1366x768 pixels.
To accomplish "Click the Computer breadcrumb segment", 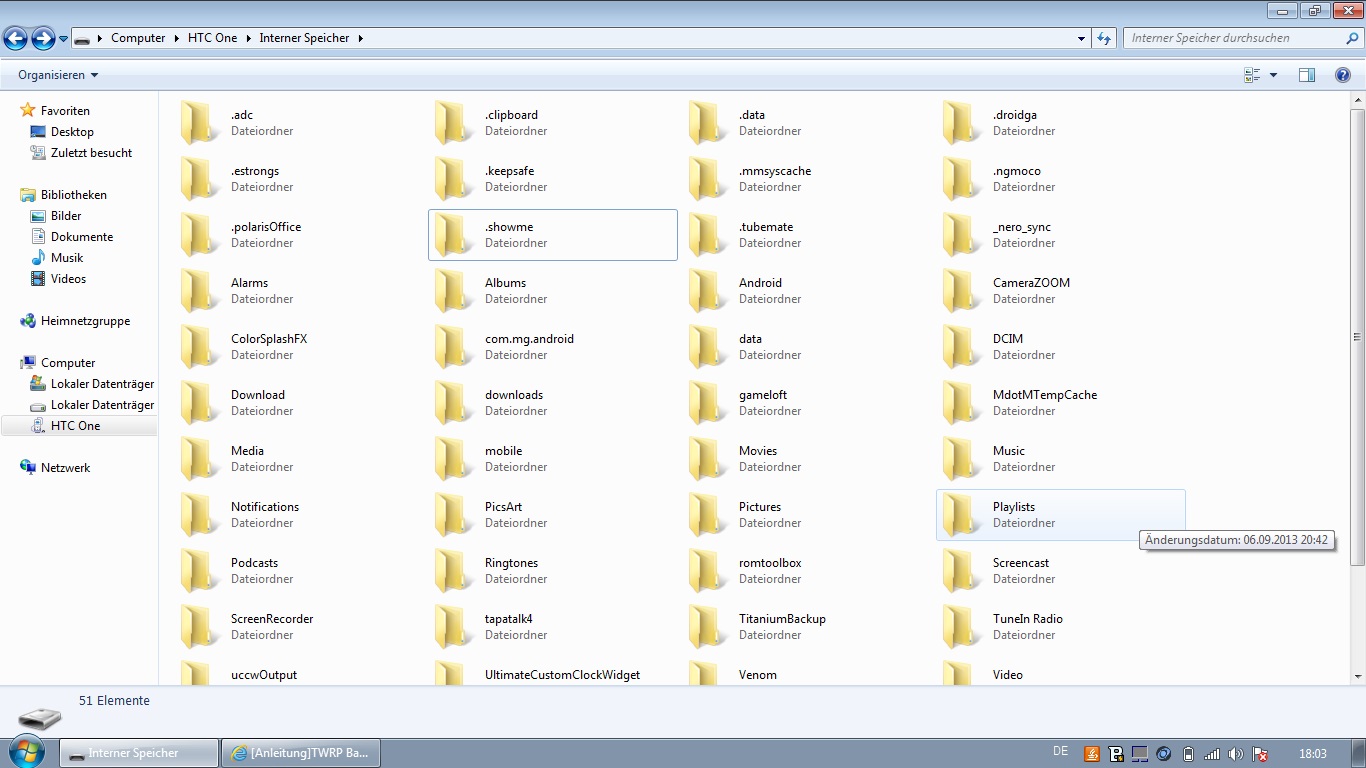I will 138,38.
